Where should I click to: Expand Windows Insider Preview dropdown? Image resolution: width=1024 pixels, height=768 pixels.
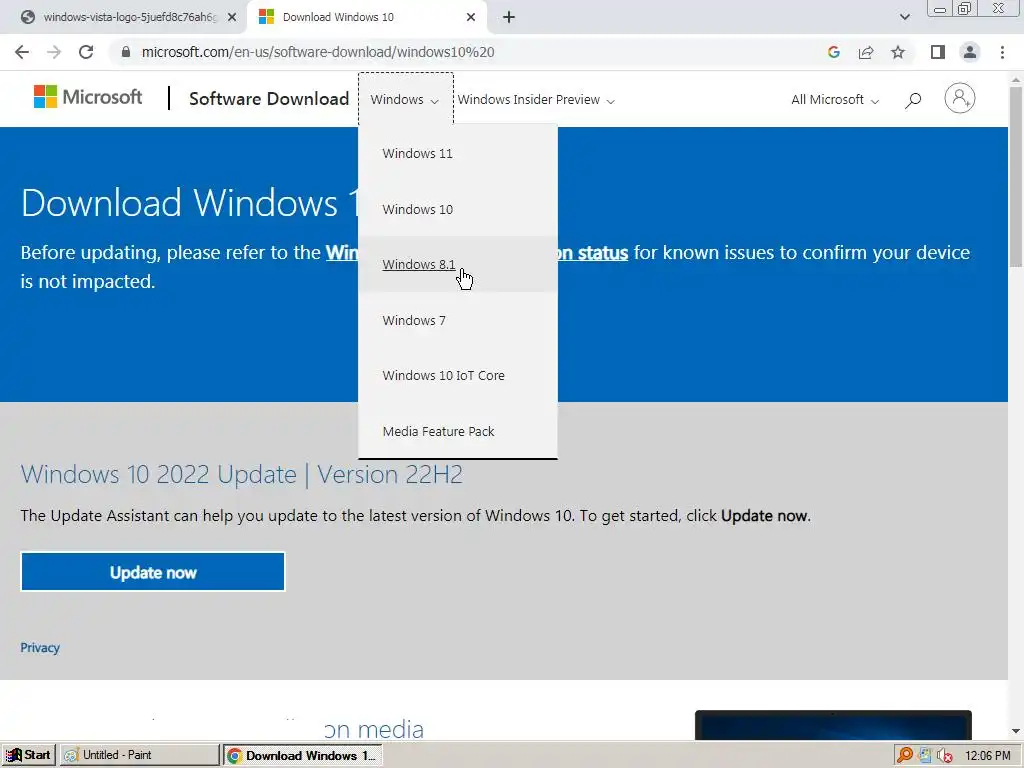coord(536,100)
